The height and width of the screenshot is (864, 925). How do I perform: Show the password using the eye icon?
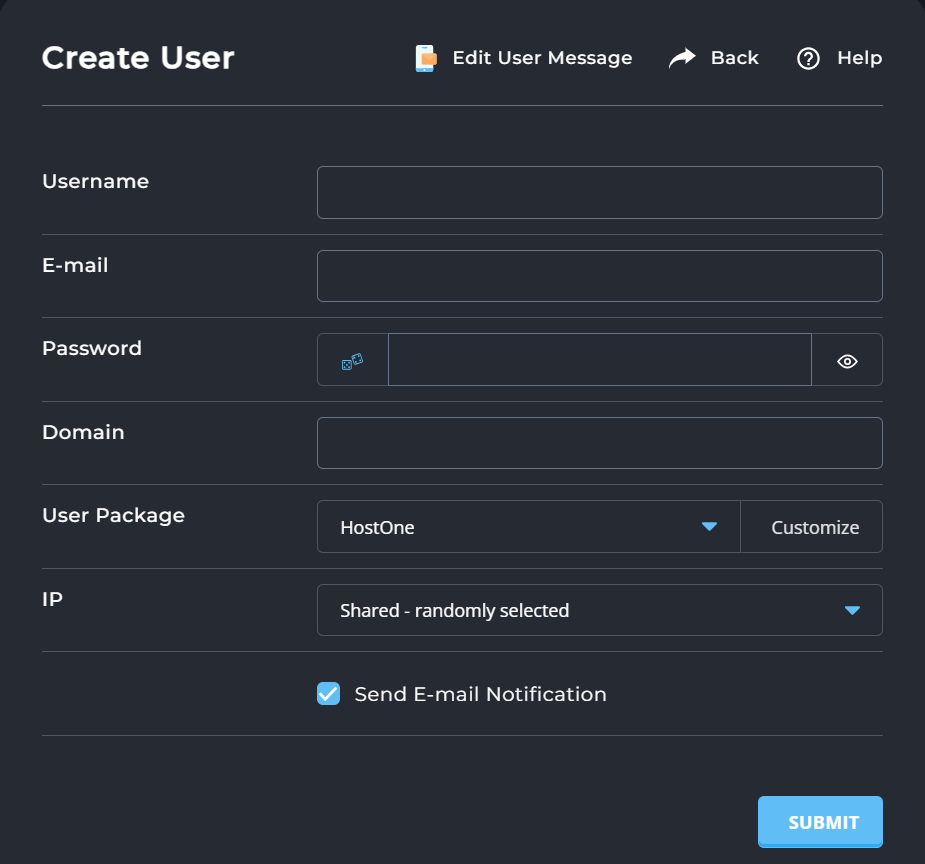pyautogui.click(x=847, y=360)
